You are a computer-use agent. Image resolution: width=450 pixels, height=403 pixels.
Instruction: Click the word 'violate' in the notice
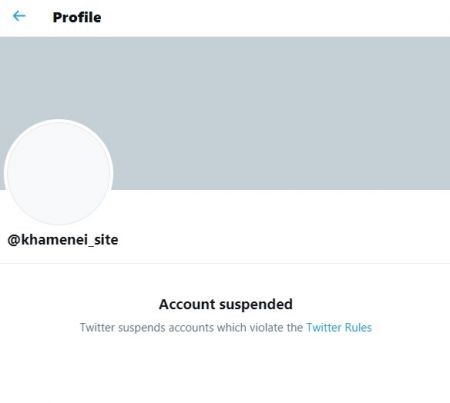coord(267,327)
